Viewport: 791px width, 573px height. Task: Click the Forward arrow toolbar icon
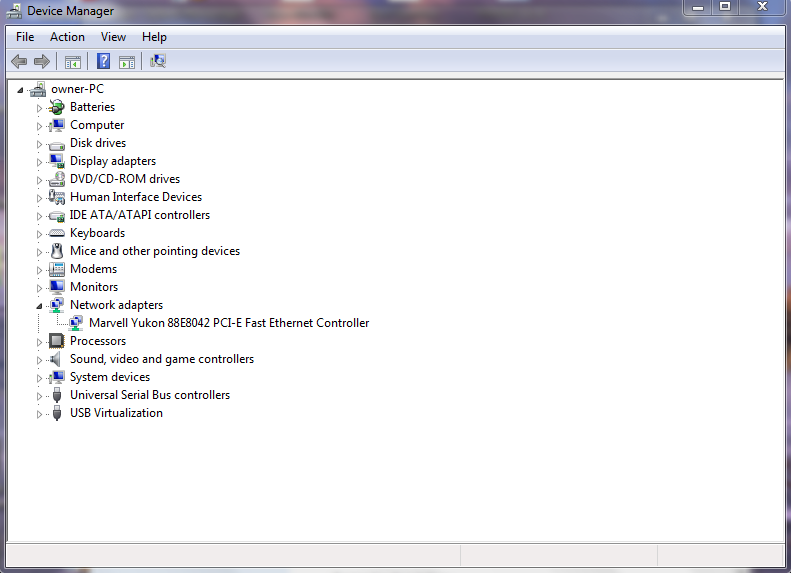(x=42, y=62)
